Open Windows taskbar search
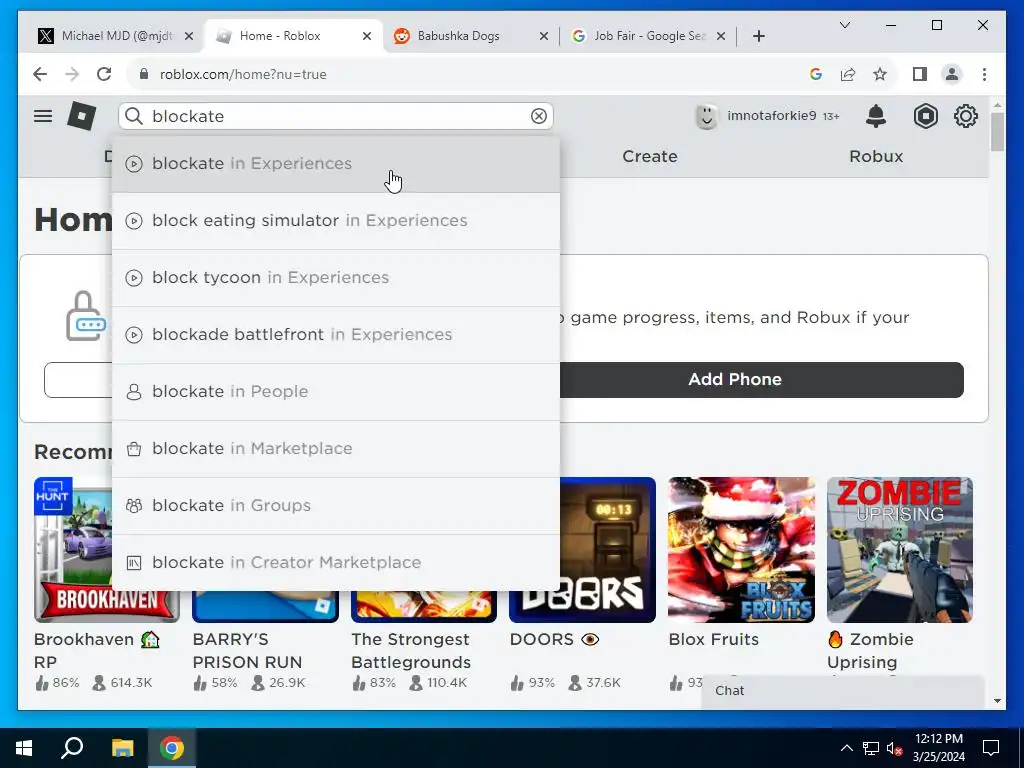 tap(72, 748)
